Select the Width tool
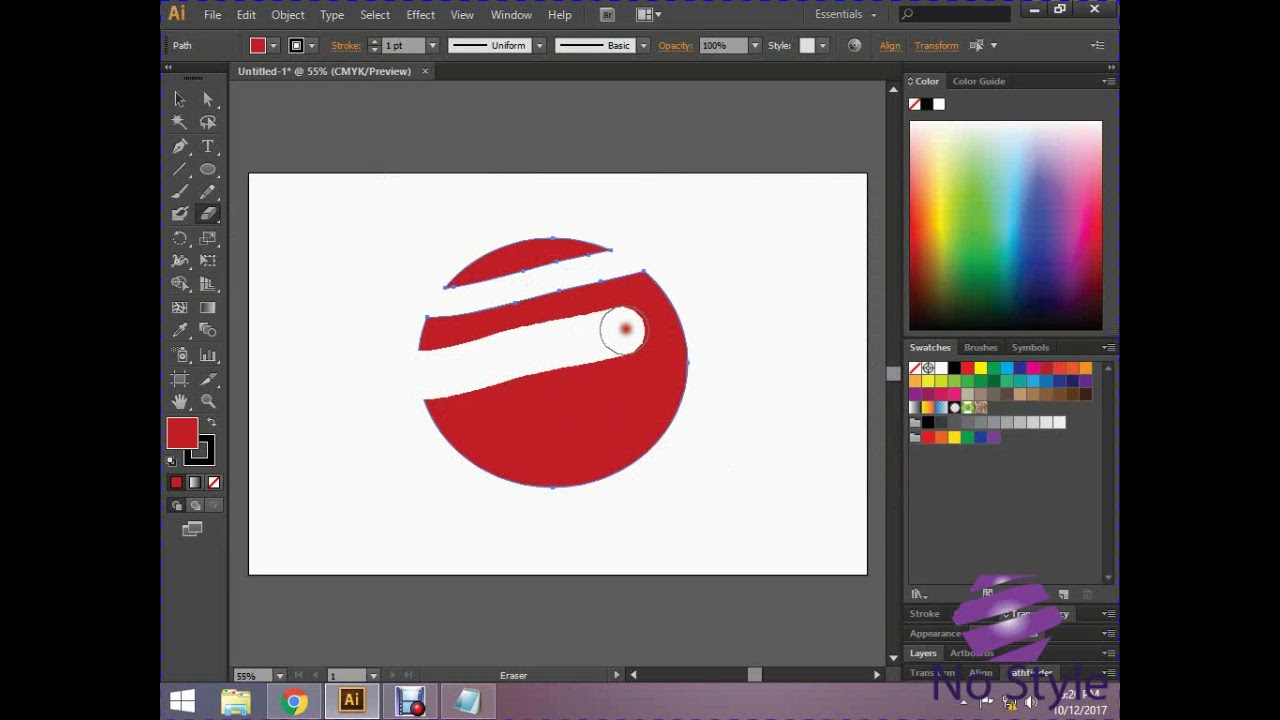This screenshot has width=1280, height=720. [180, 261]
